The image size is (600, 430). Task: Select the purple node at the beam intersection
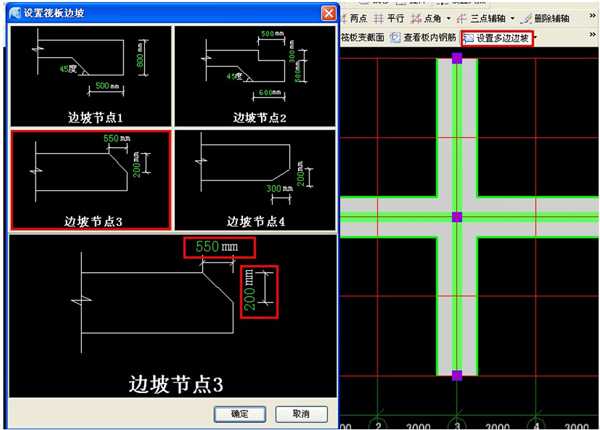tap(457, 217)
